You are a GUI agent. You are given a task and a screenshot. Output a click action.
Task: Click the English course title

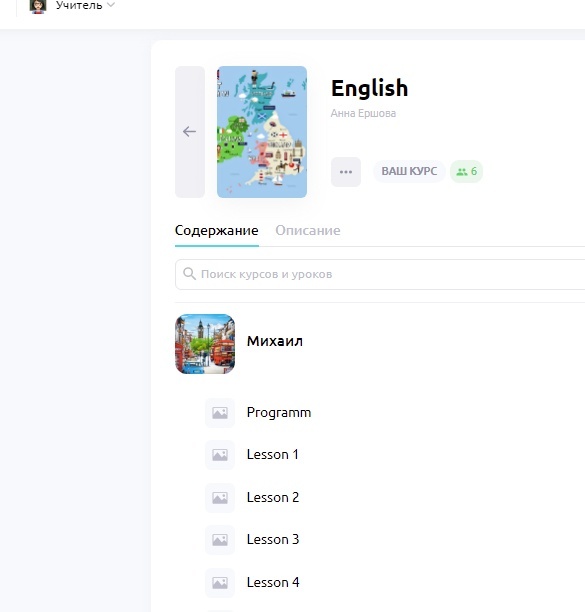point(370,88)
